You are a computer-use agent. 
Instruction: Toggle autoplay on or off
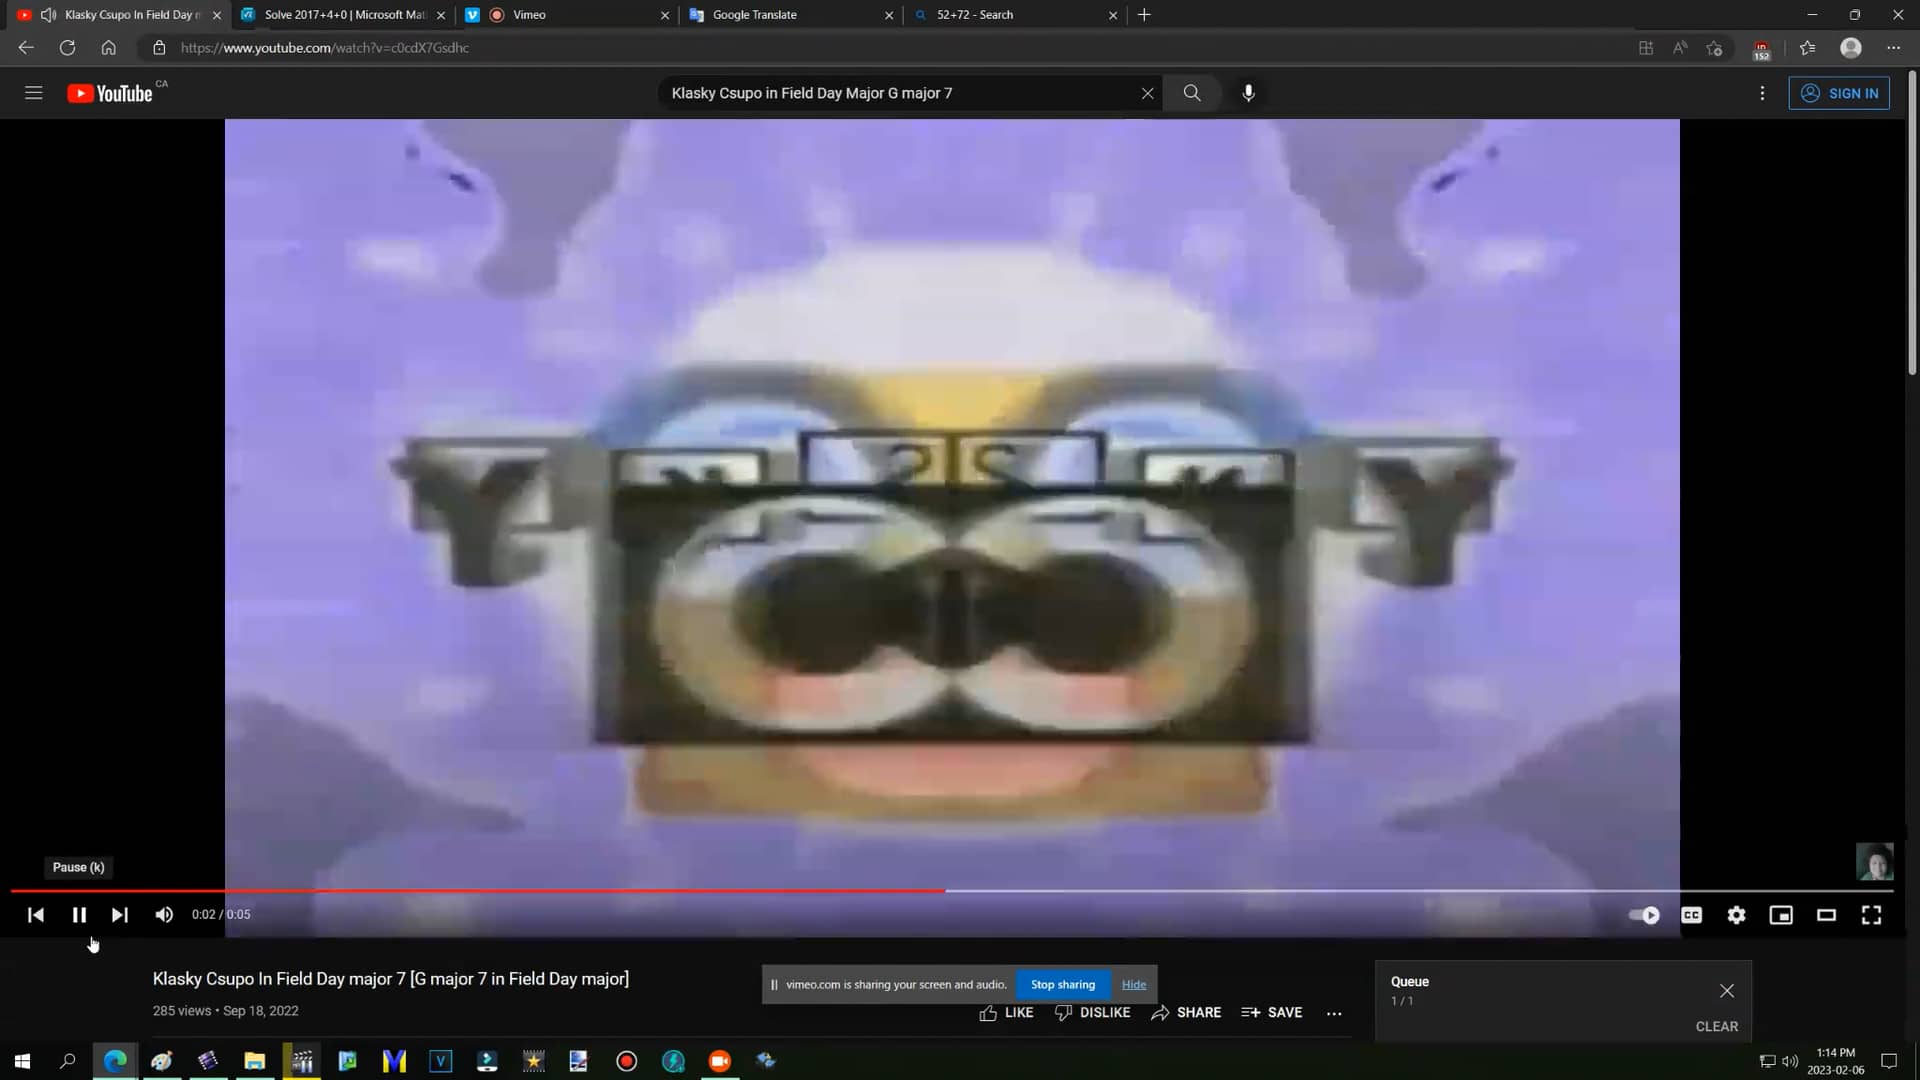1643,914
